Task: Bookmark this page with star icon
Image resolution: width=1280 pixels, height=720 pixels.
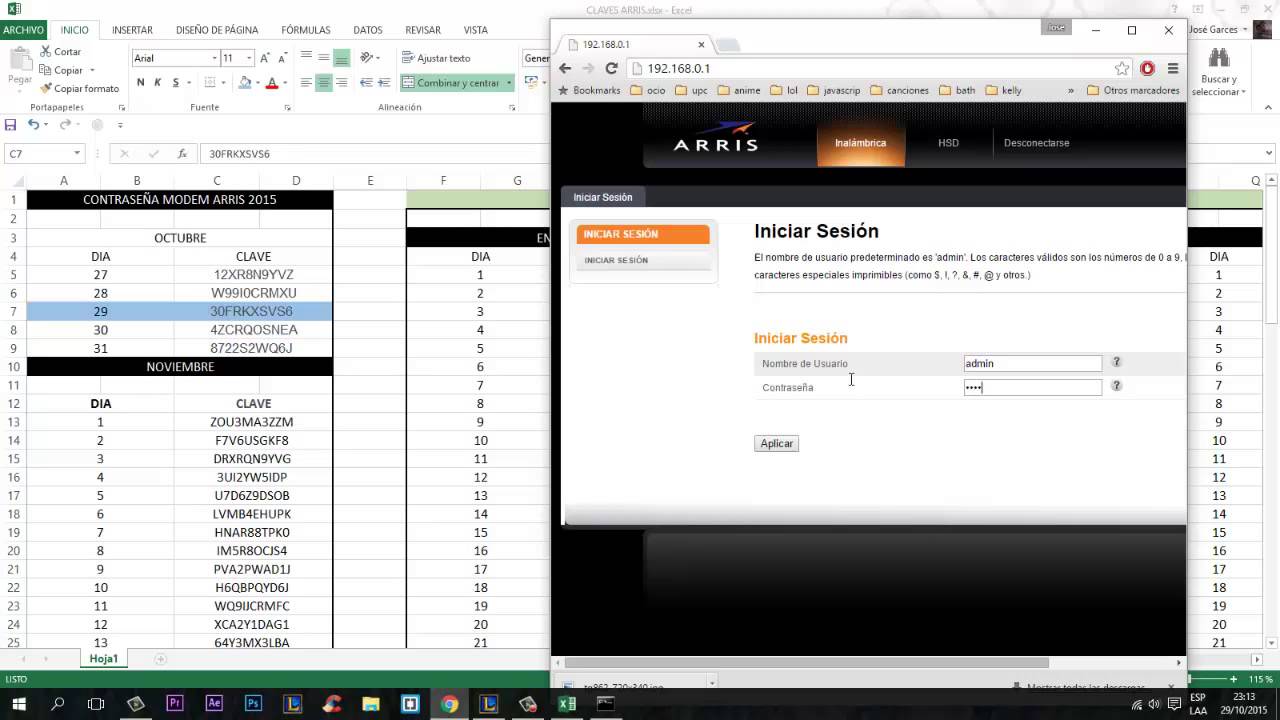Action: coord(1122,68)
